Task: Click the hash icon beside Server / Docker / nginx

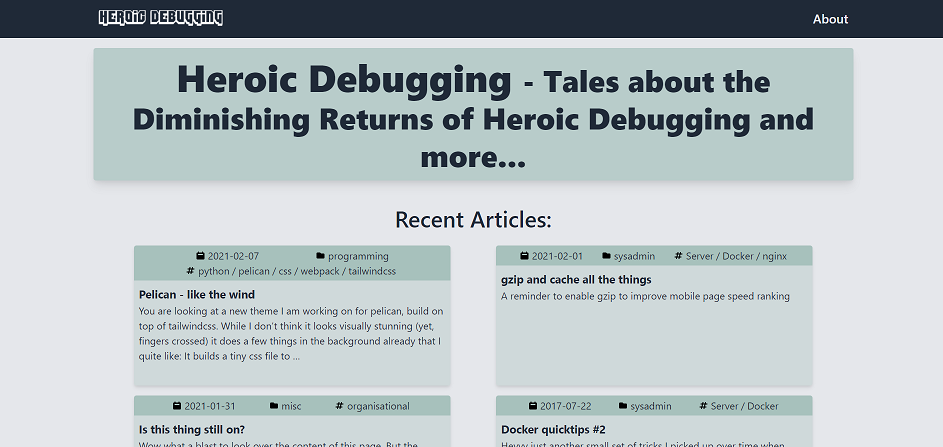Action: point(678,256)
